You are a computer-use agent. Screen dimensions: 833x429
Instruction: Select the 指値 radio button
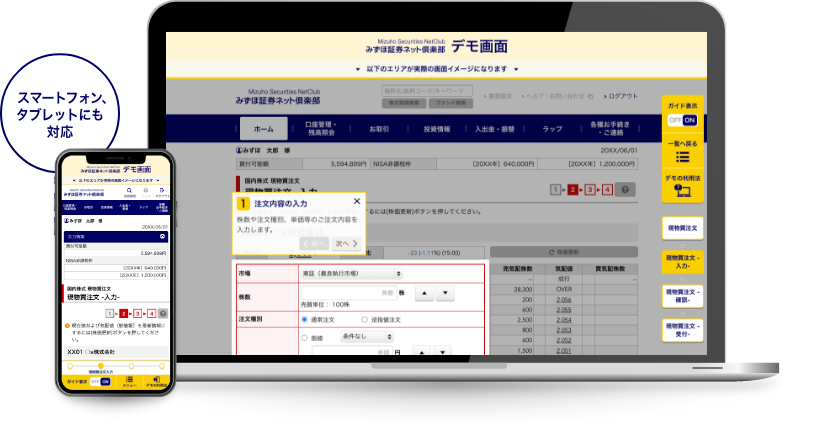coord(304,338)
